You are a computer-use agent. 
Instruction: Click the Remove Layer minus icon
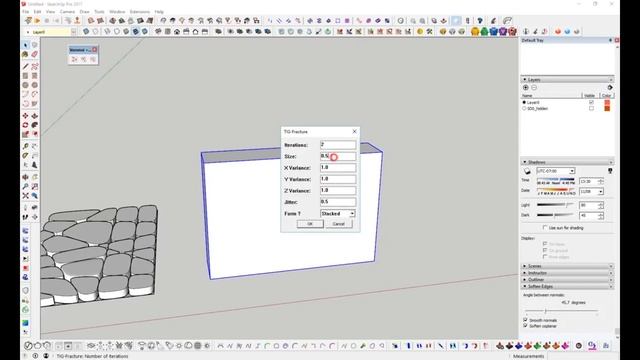(x=534, y=88)
